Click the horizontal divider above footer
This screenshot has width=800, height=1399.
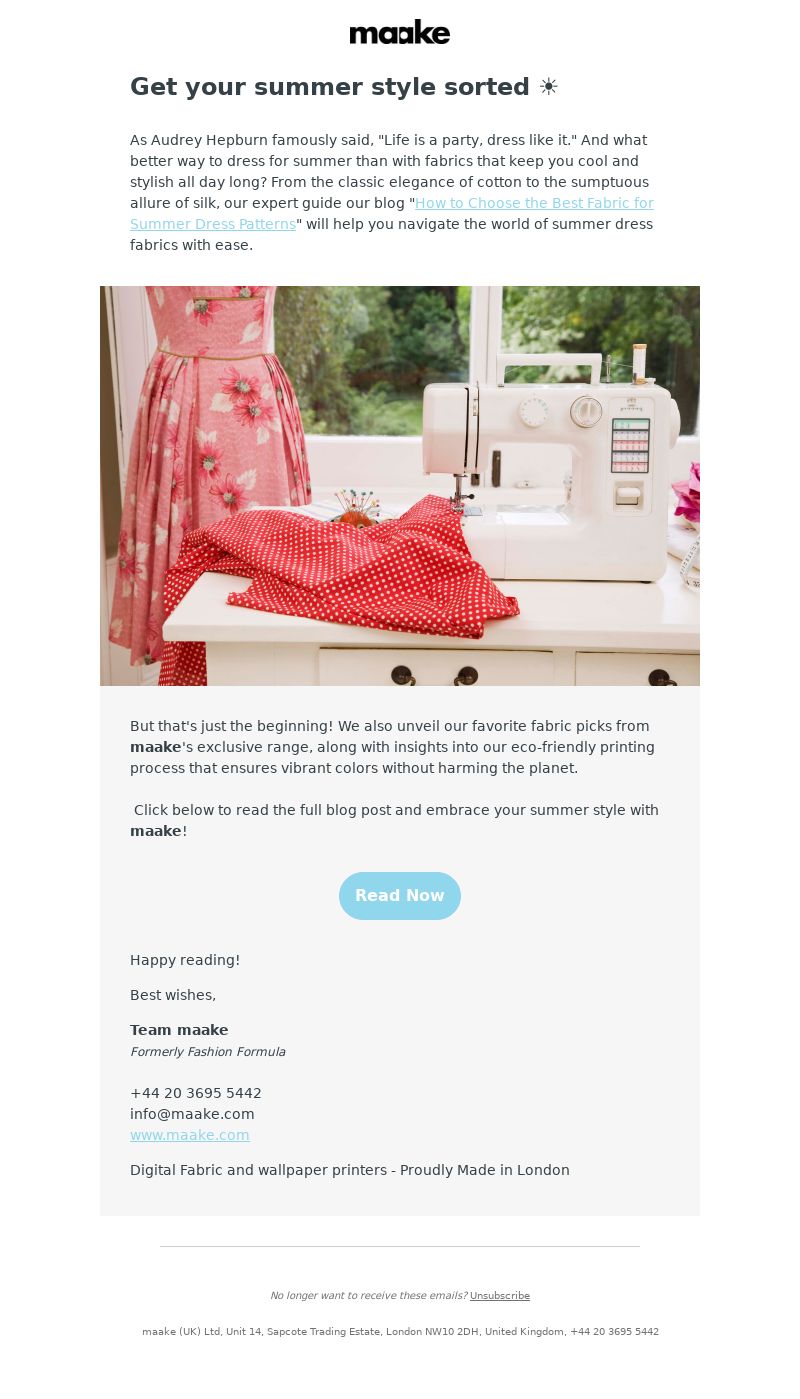pos(400,1246)
